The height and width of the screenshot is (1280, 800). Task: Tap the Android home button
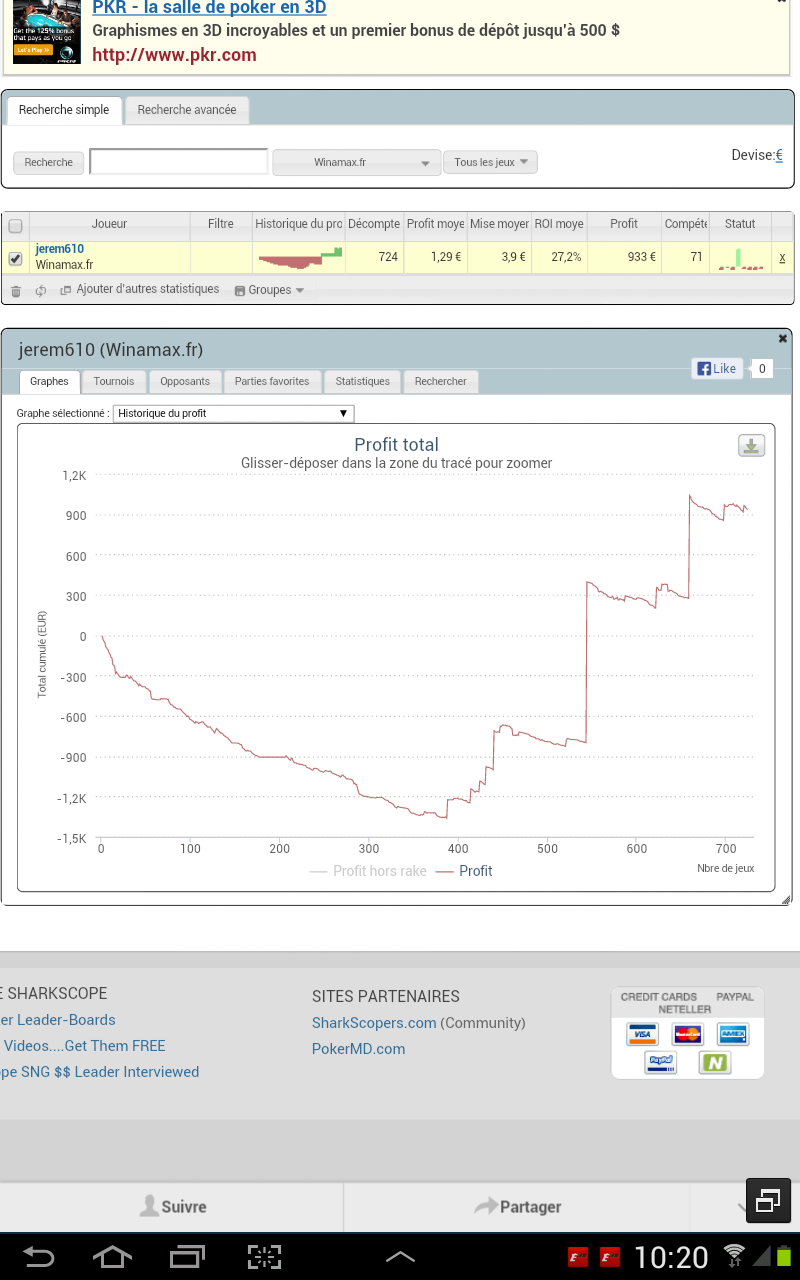tap(112, 1257)
